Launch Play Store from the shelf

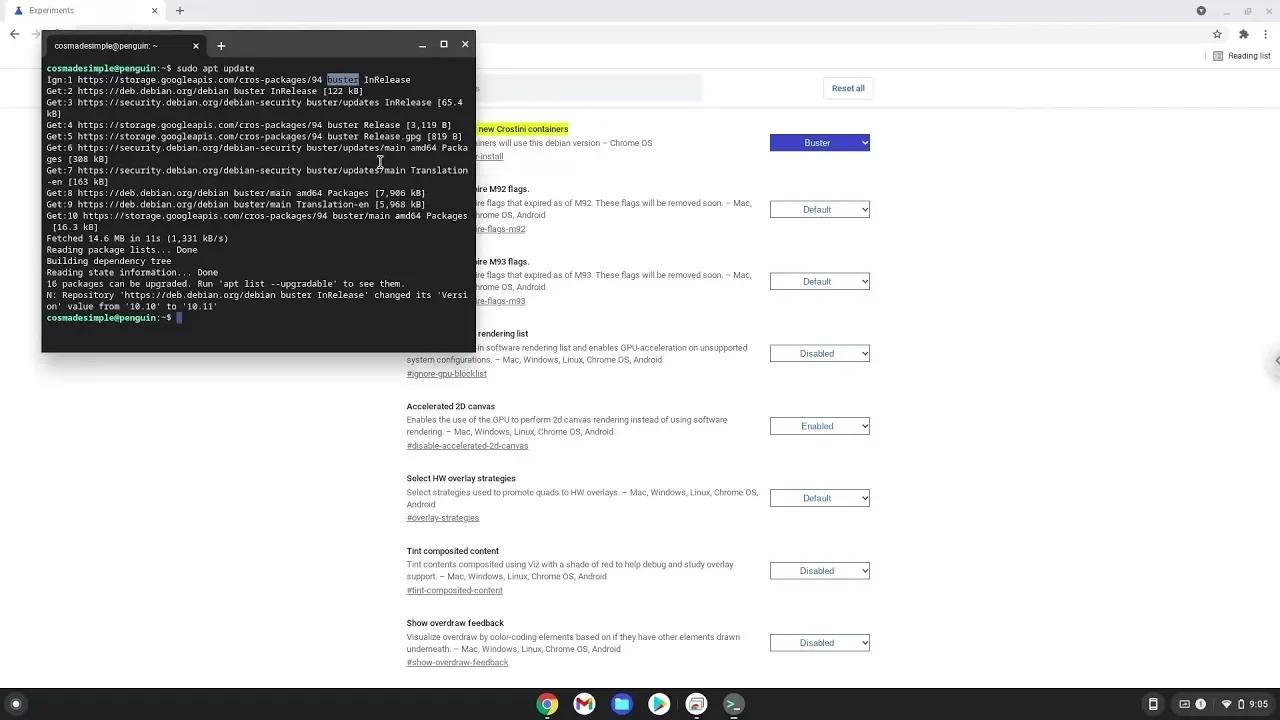pyautogui.click(x=659, y=704)
